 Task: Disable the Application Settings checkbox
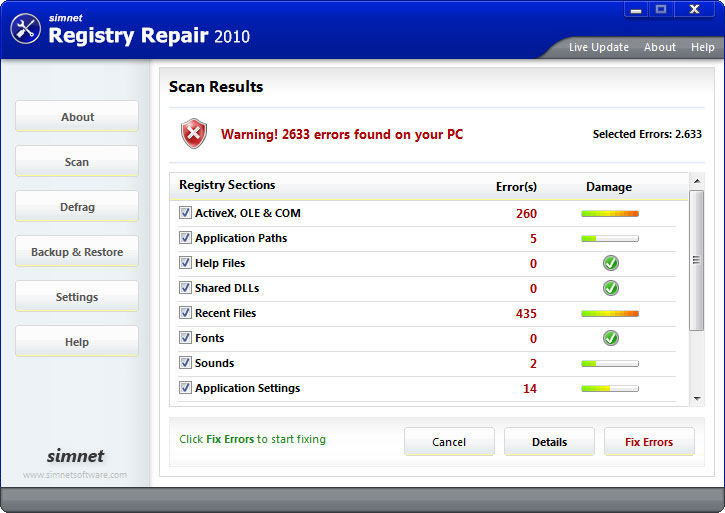(x=185, y=388)
